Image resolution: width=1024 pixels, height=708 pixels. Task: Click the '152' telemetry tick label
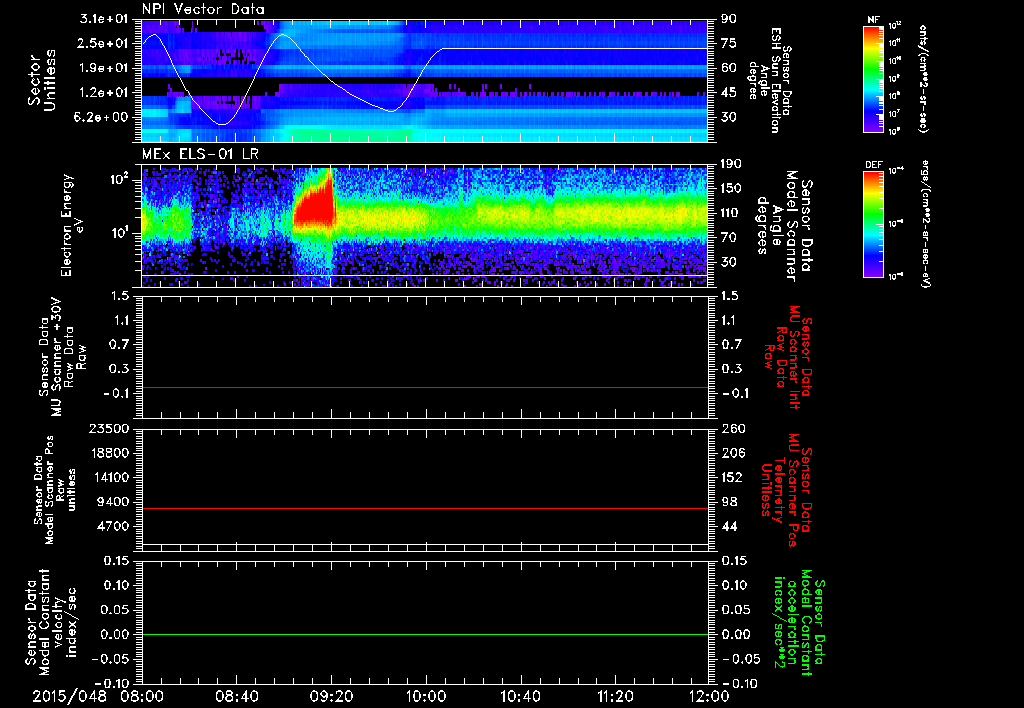click(732, 477)
